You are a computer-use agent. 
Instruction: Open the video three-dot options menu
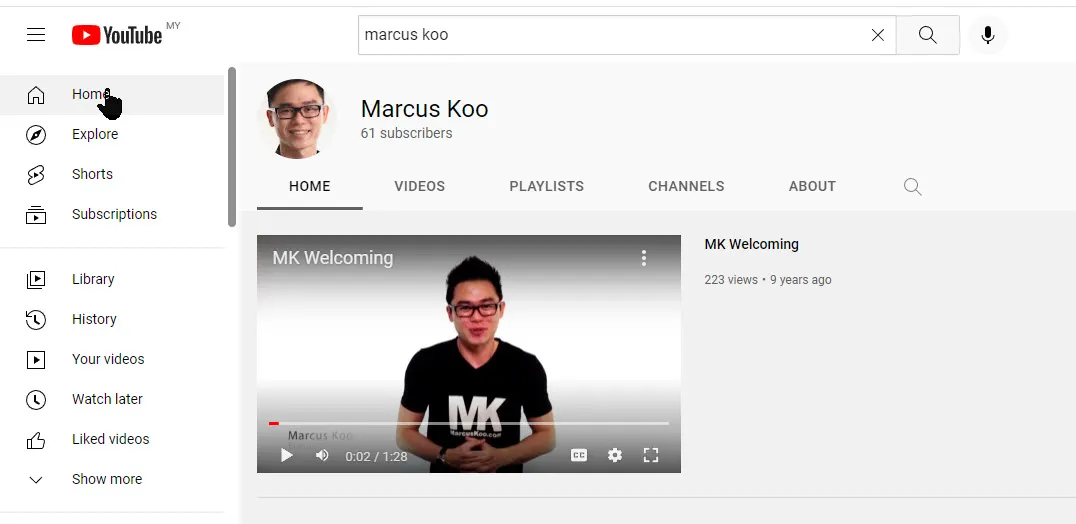(644, 258)
